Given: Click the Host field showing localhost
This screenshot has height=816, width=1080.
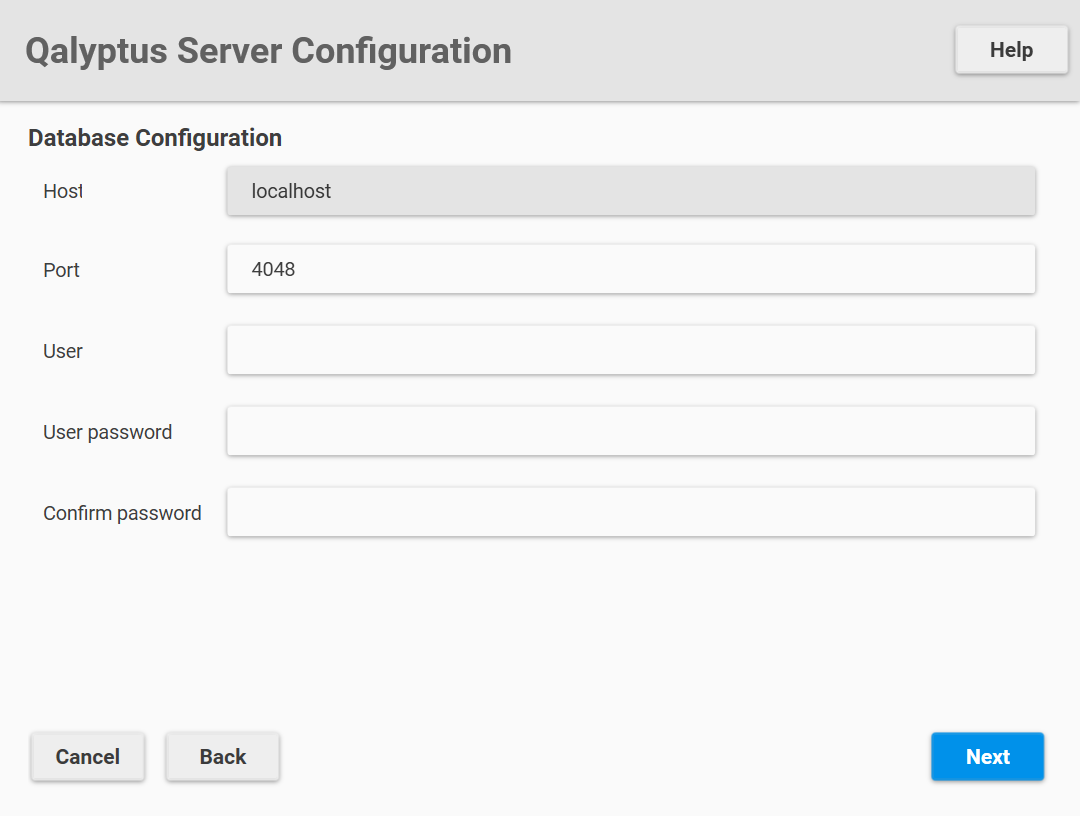Looking at the screenshot, I should pos(630,190).
